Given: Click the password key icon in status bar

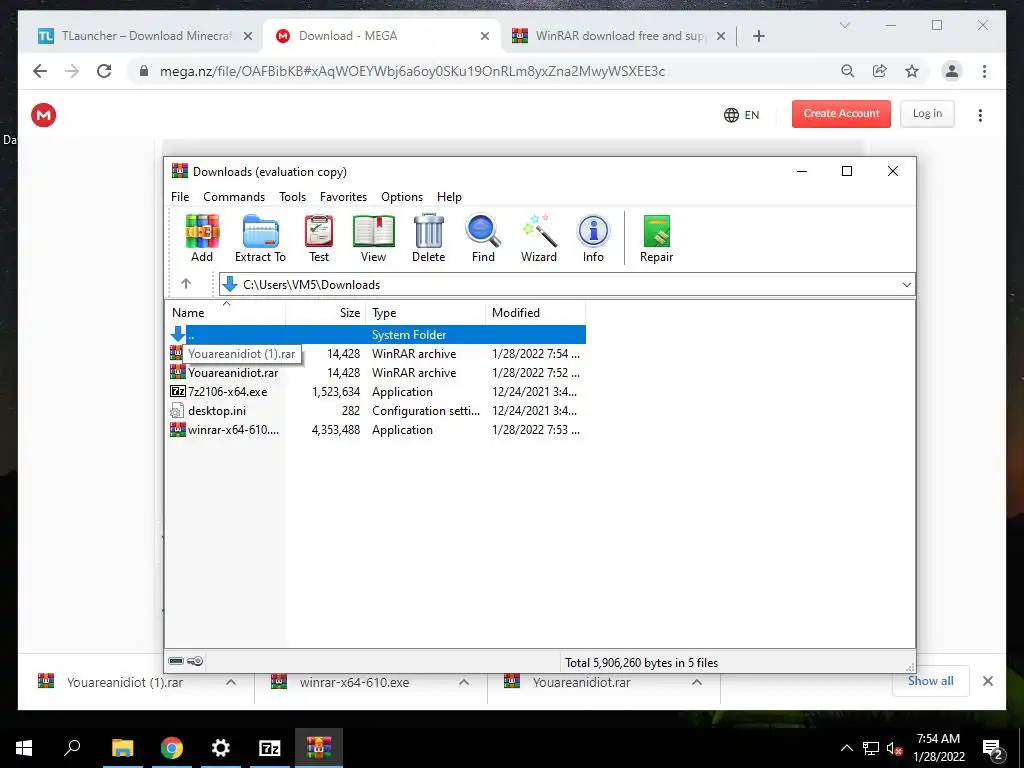Looking at the screenshot, I should tap(195, 661).
